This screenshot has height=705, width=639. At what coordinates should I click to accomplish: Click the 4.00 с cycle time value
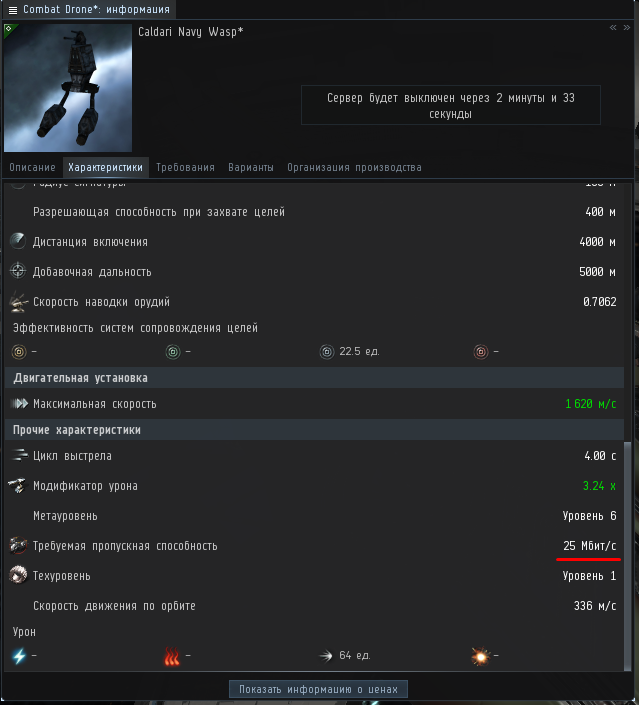click(600, 455)
